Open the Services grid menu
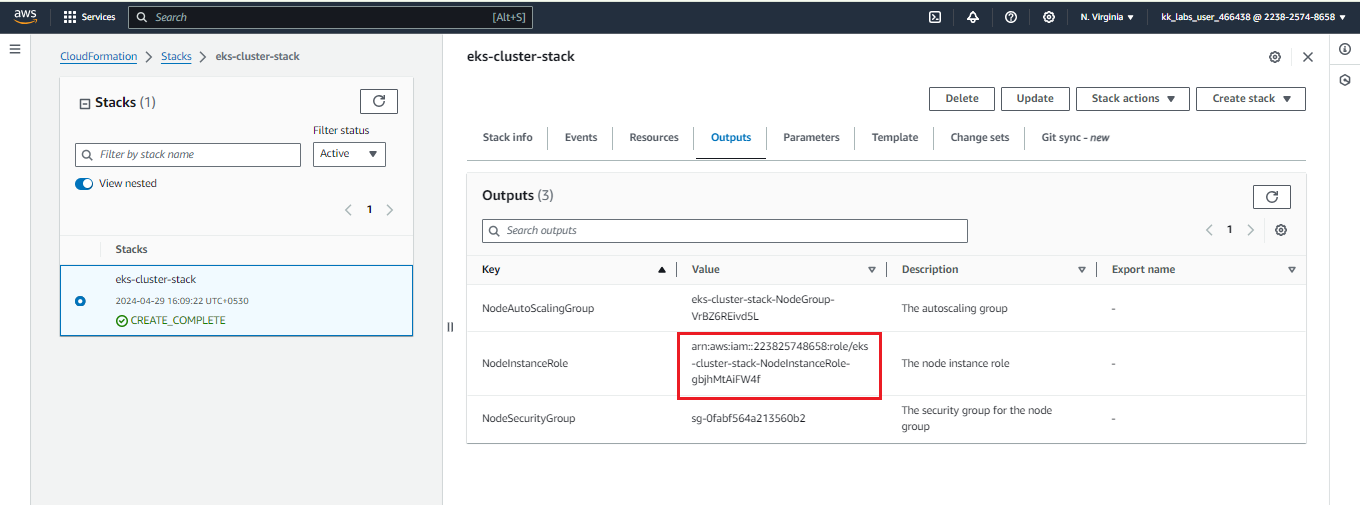This screenshot has height=505, width=1360. point(89,17)
